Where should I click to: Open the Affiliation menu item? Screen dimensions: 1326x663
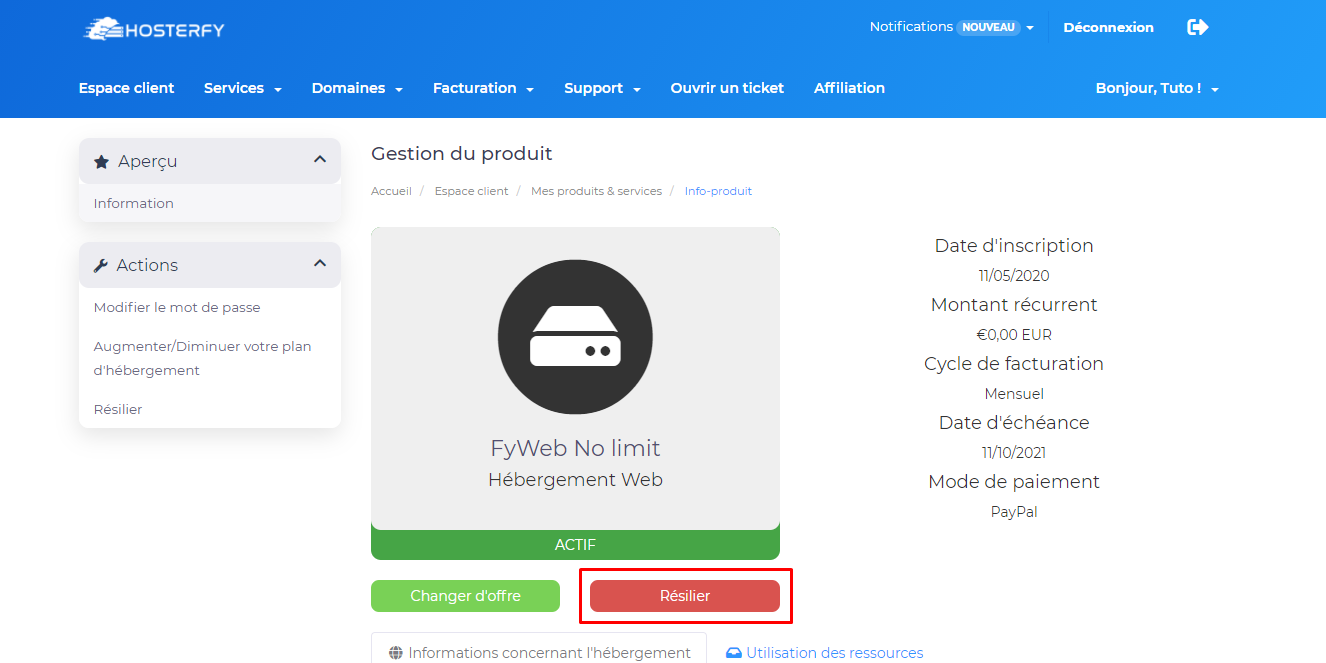pos(849,88)
